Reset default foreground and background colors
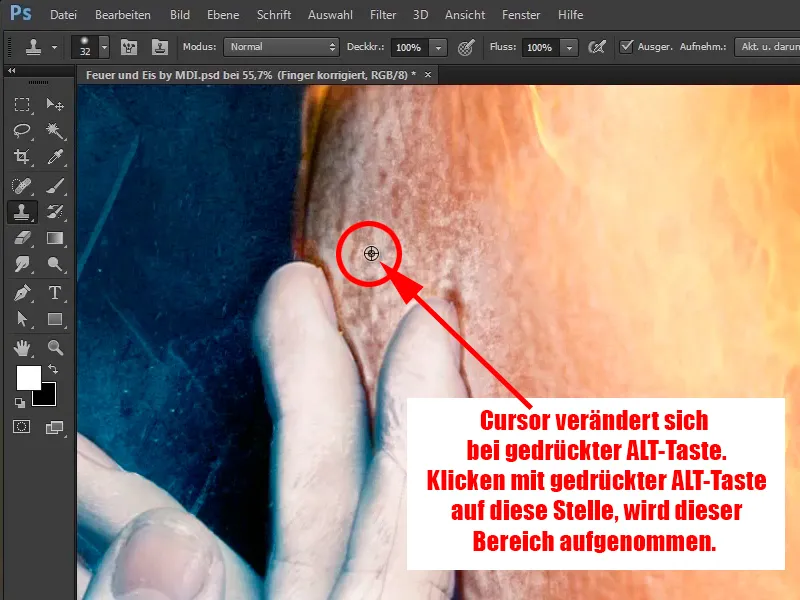Viewport: 800px width, 600px height. (x=19, y=403)
